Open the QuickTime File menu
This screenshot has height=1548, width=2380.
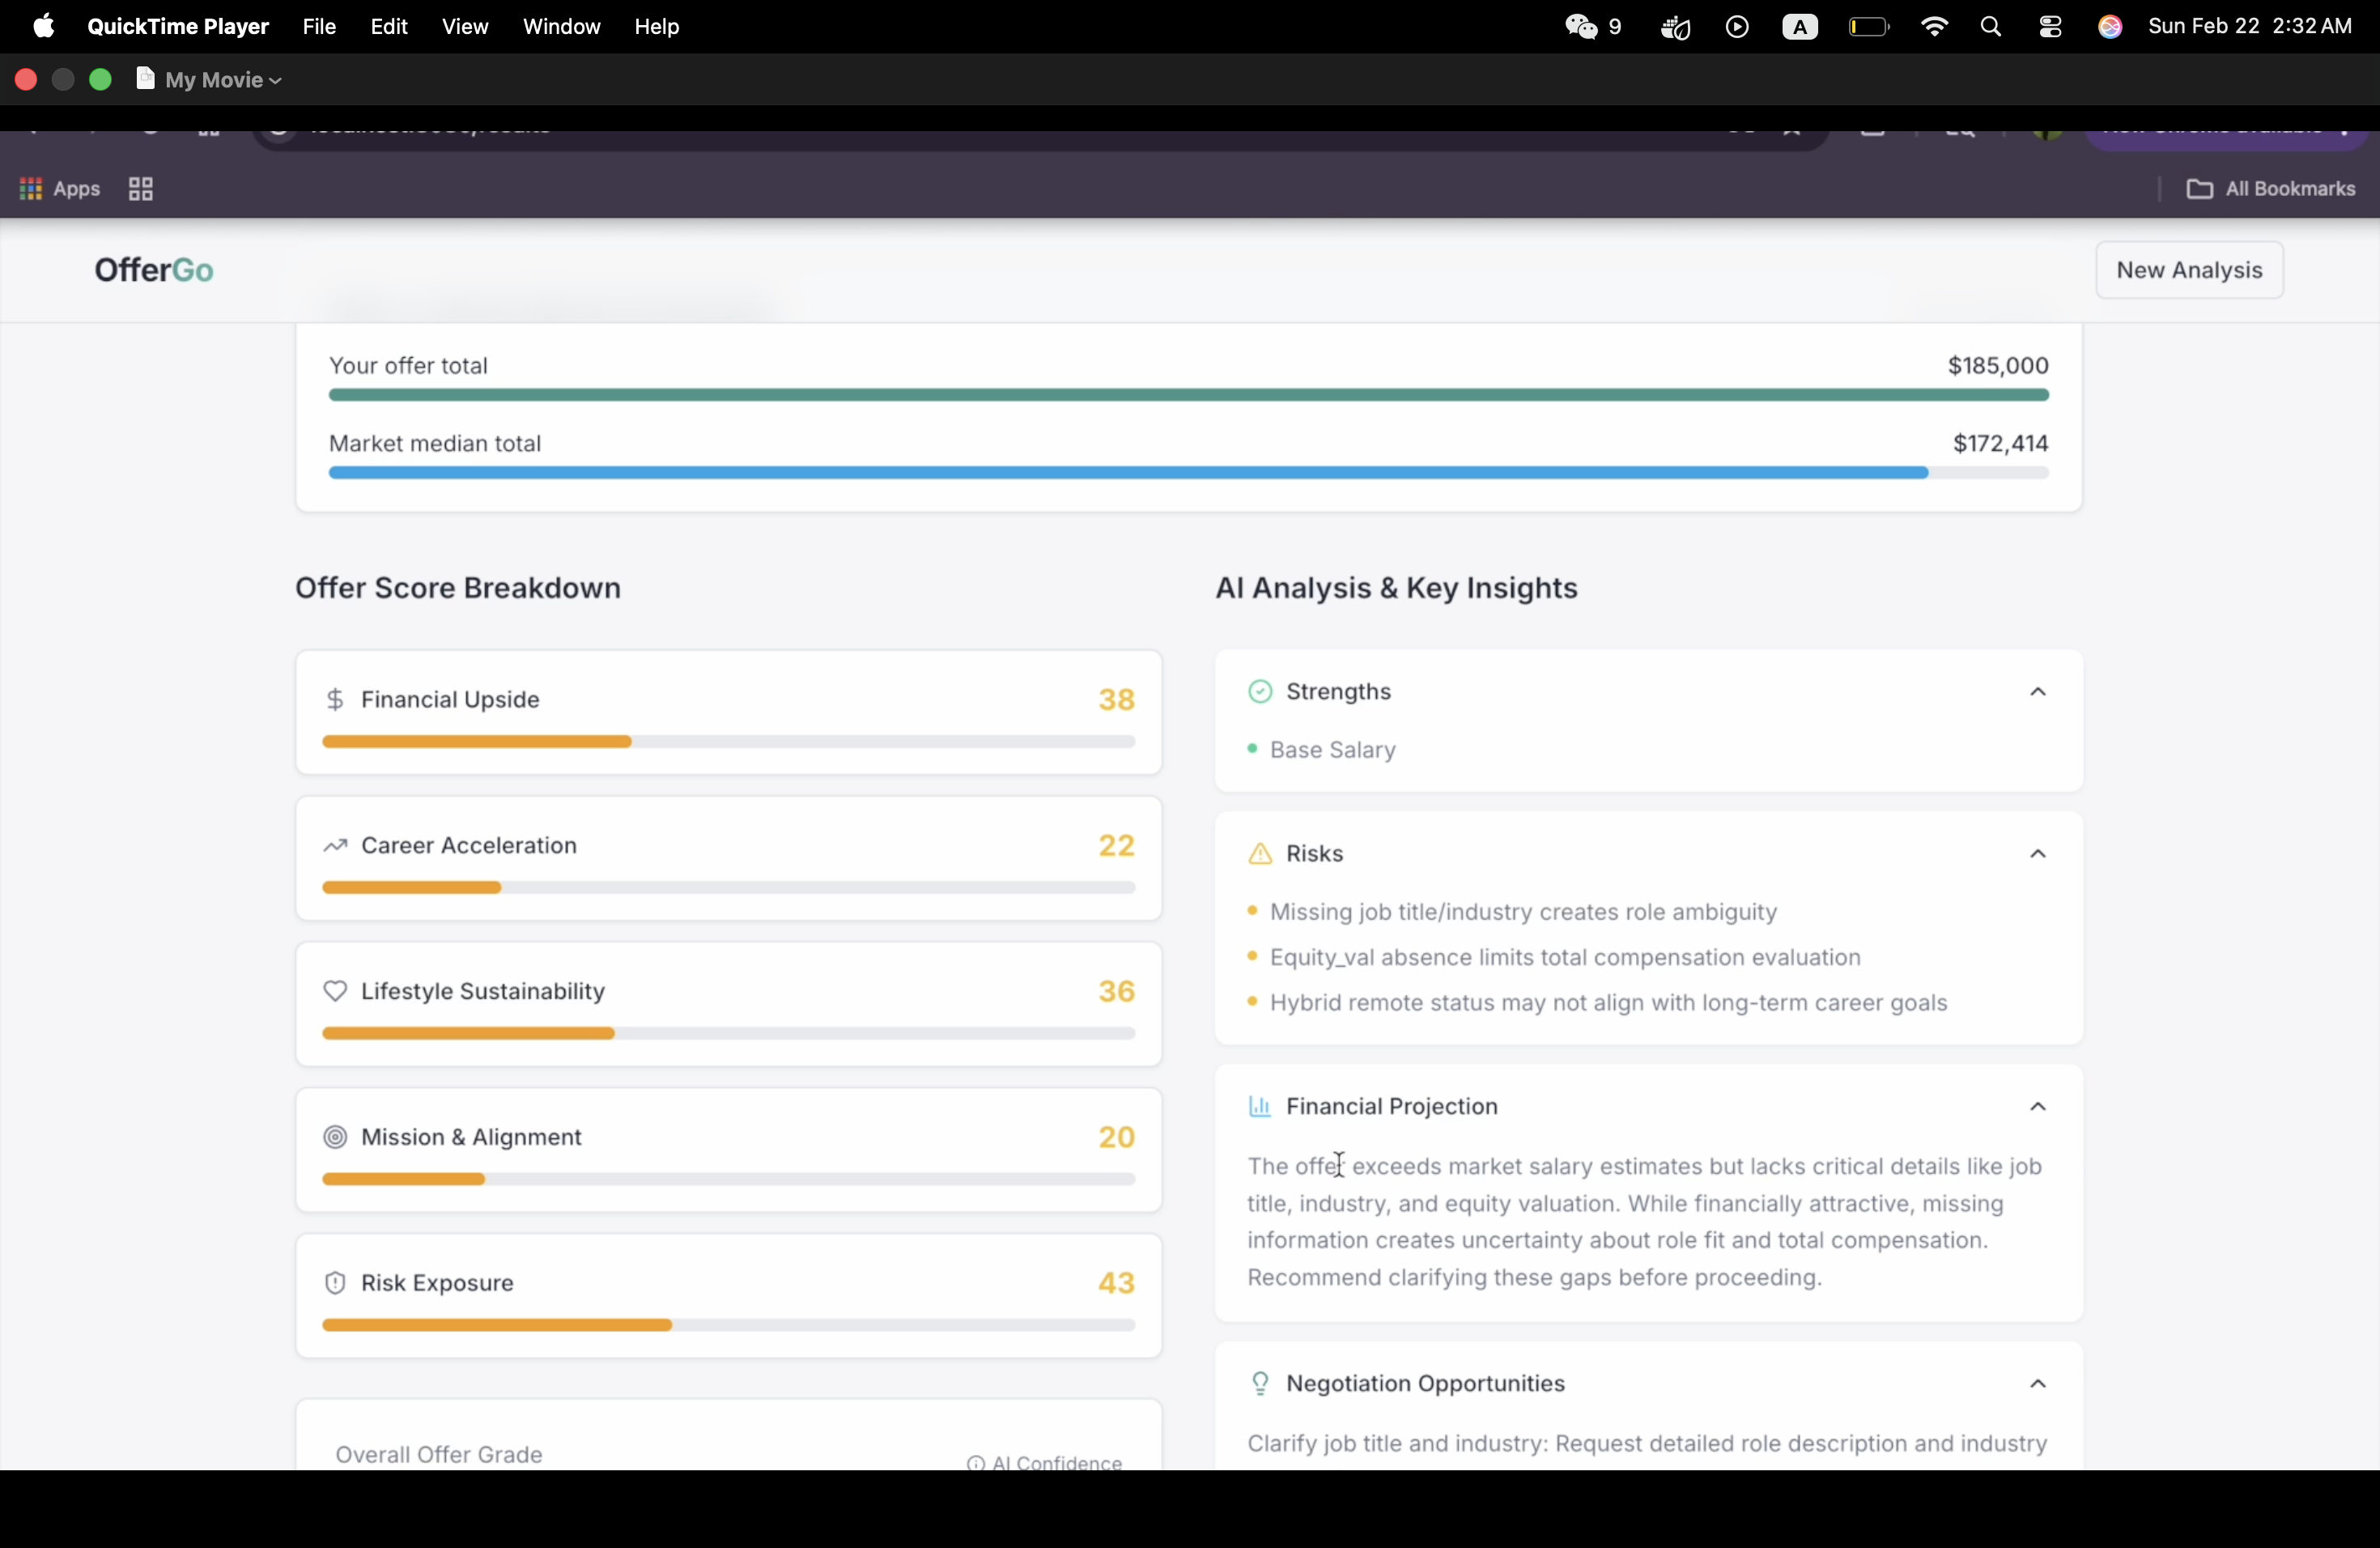319,27
